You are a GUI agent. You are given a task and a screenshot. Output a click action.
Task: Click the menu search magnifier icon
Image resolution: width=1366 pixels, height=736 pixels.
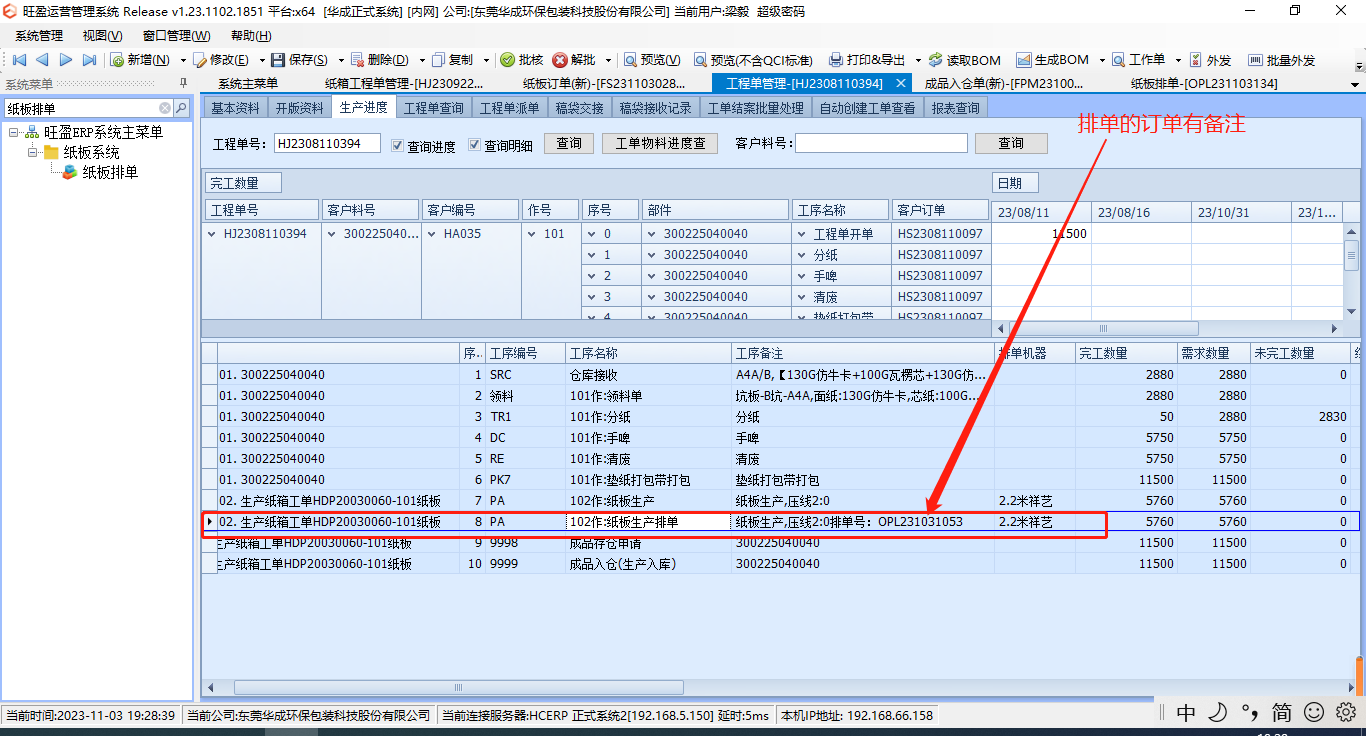coord(181,108)
